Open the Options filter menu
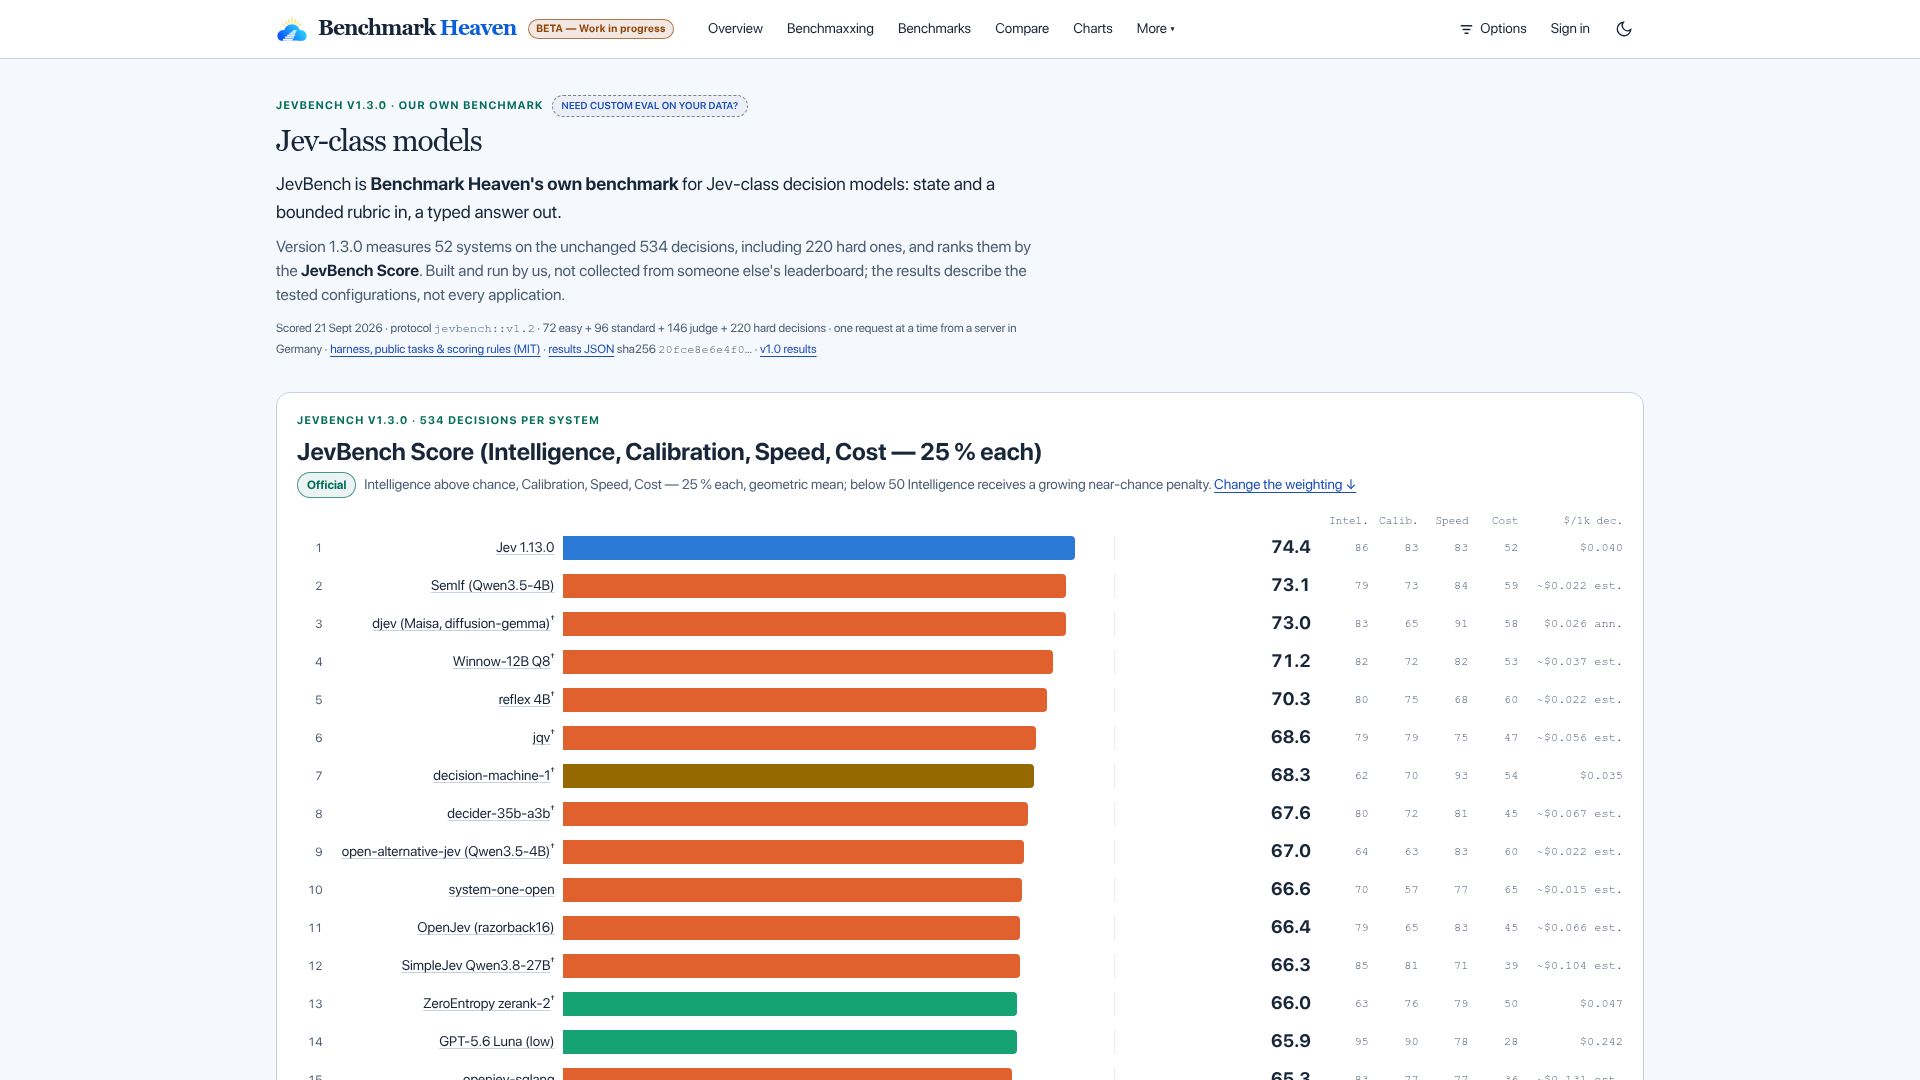Image resolution: width=1920 pixels, height=1080 pixels. 1493,29
